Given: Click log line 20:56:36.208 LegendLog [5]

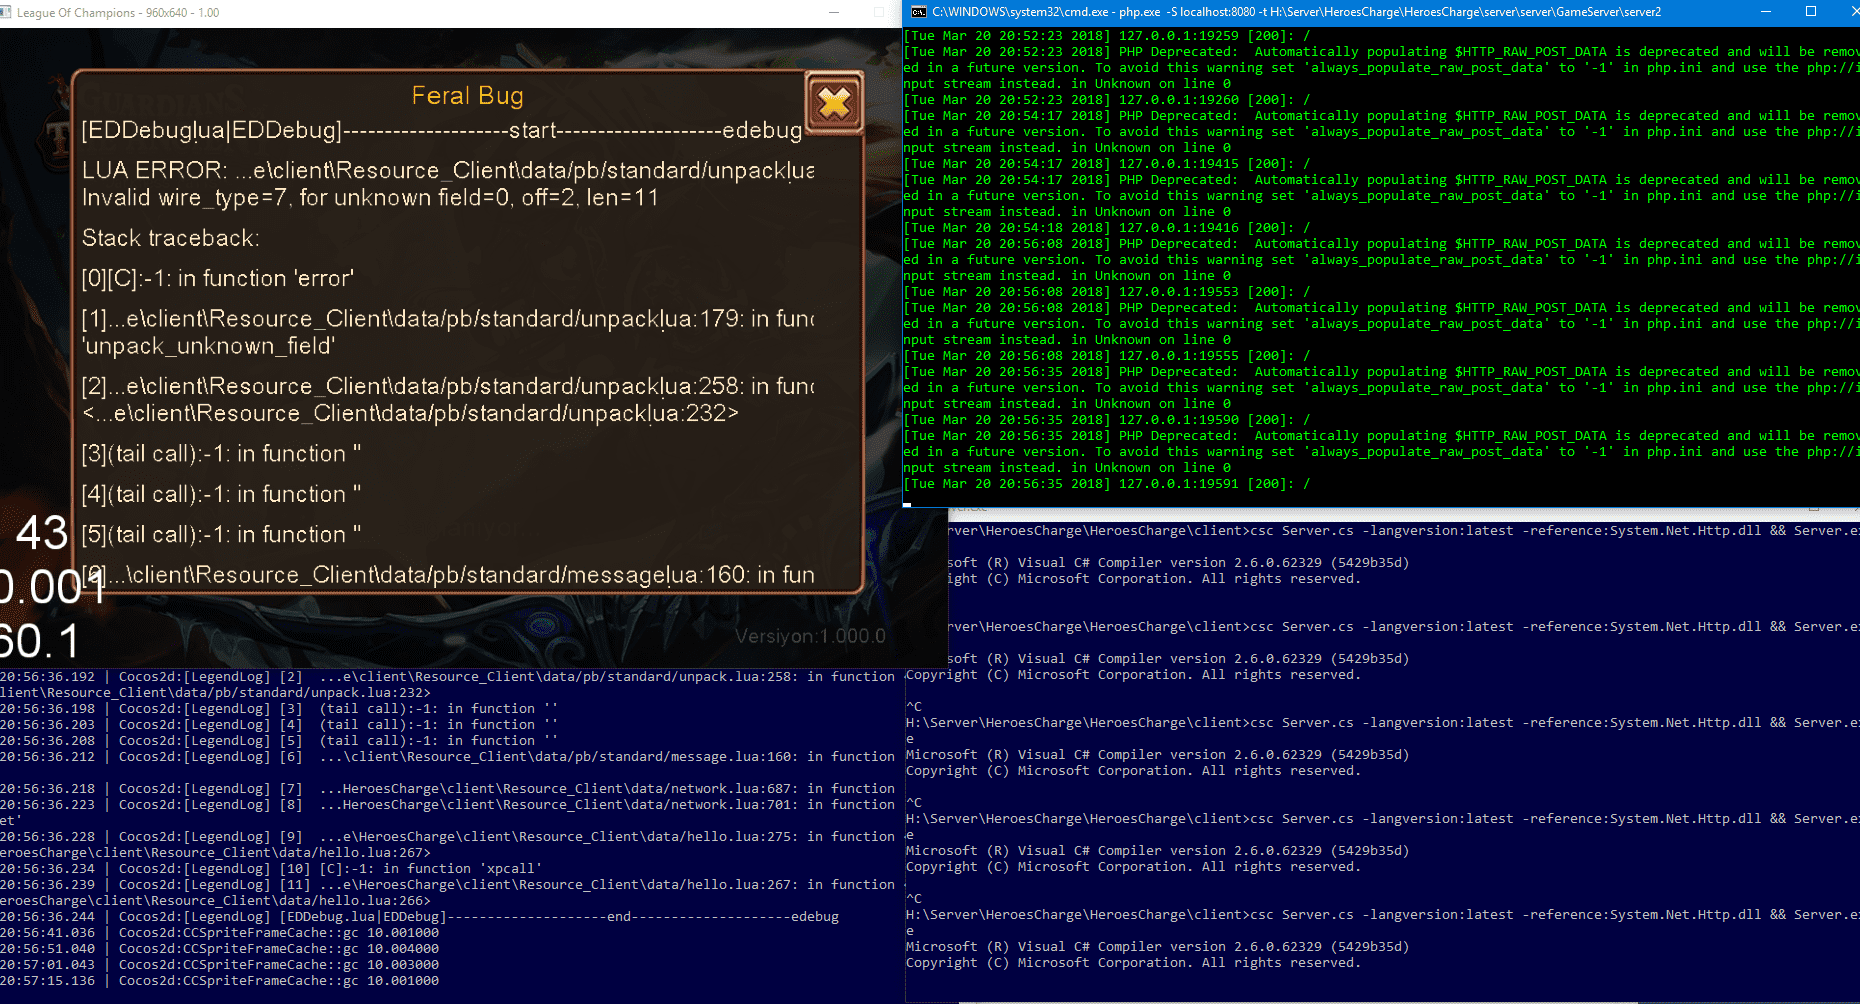Looking at the screenshot, I should tap(279, 741).
